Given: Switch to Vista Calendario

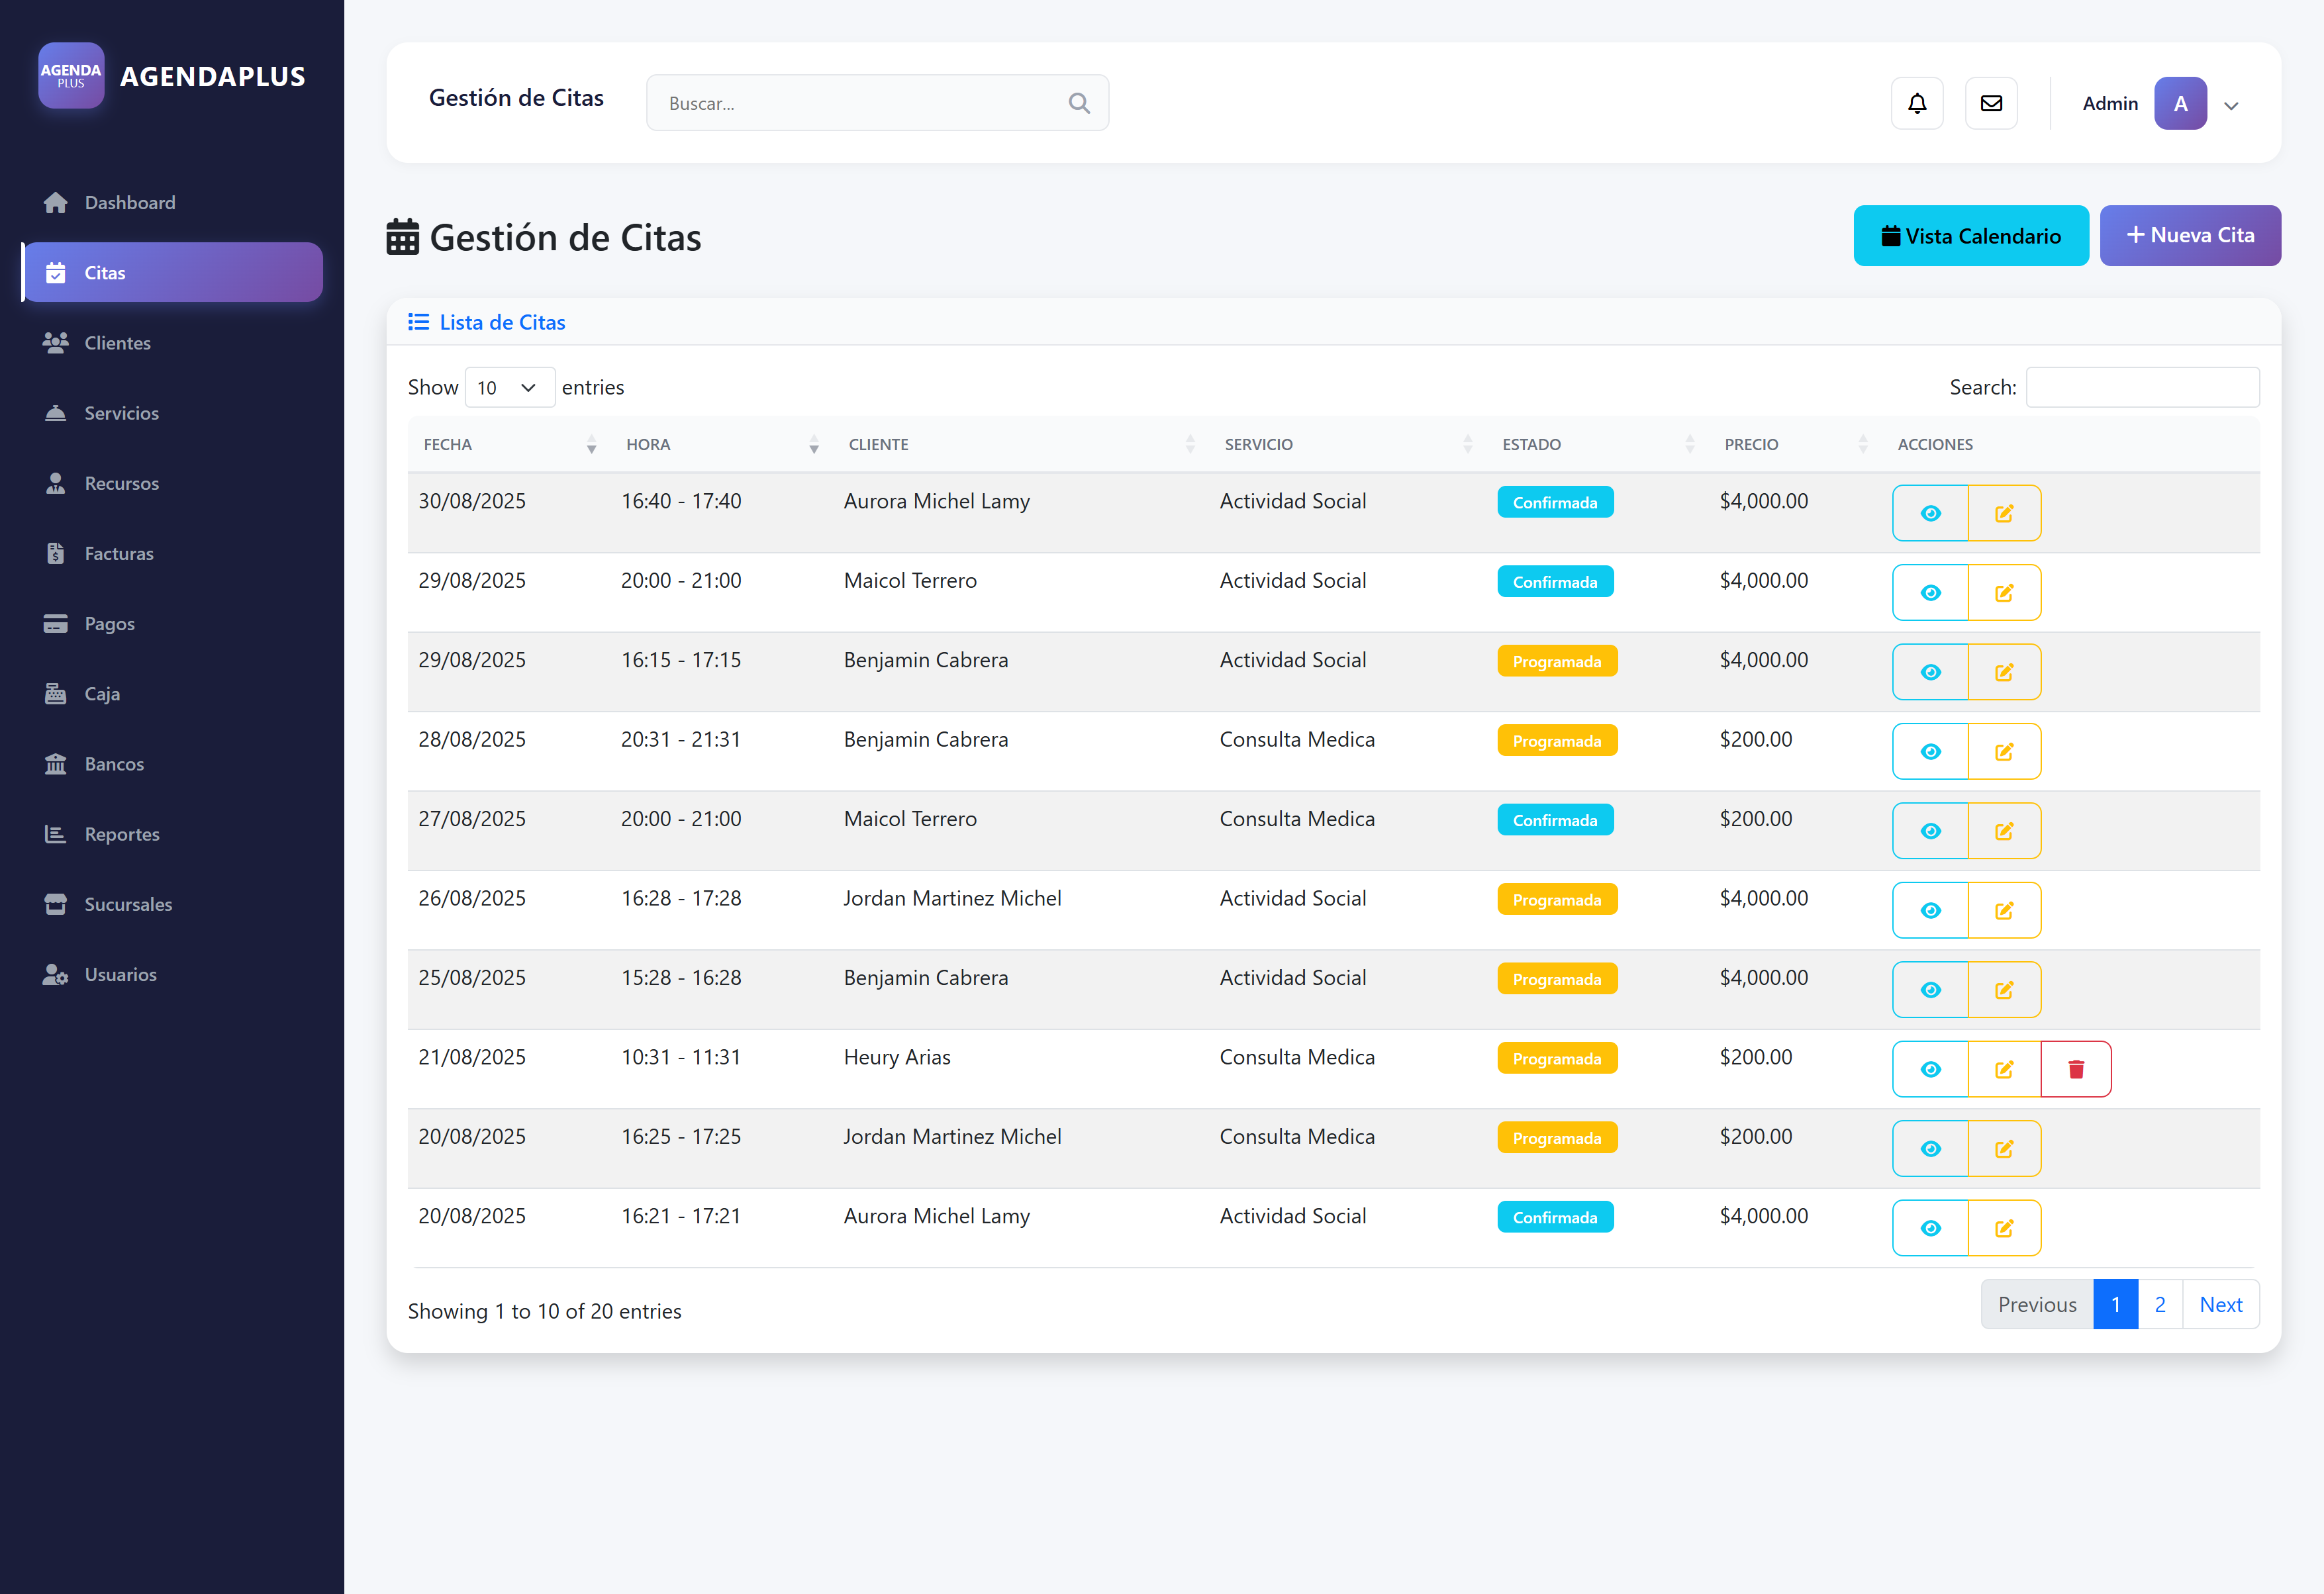Looking at the screenshot, I should (1970, 236).
